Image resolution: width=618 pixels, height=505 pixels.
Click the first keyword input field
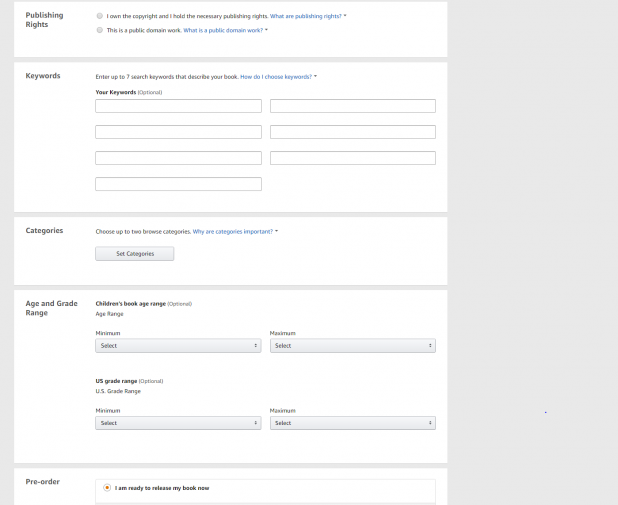click(x=179, y=106)
